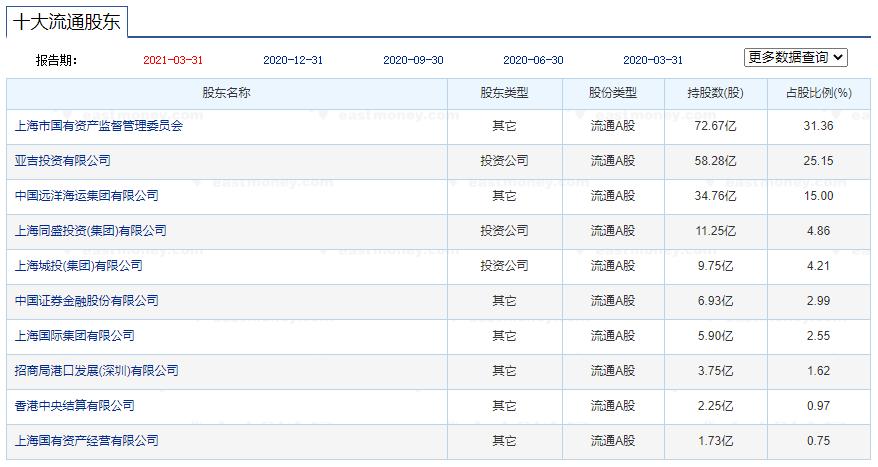The width and height of the screenshot is (878, 467).
Task: Open the 十大流通股东 tab
Action: point(67,22)
